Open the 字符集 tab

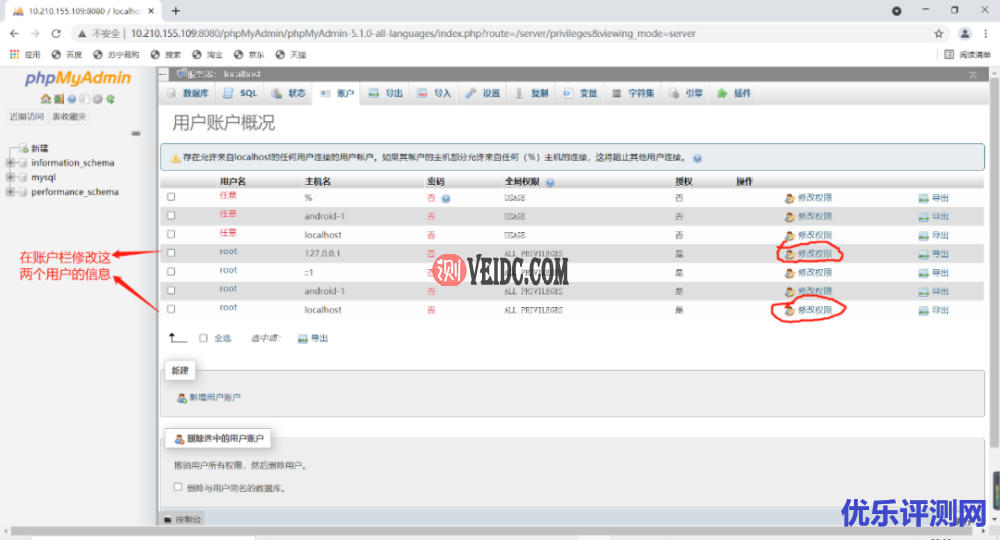click(633, 94)
